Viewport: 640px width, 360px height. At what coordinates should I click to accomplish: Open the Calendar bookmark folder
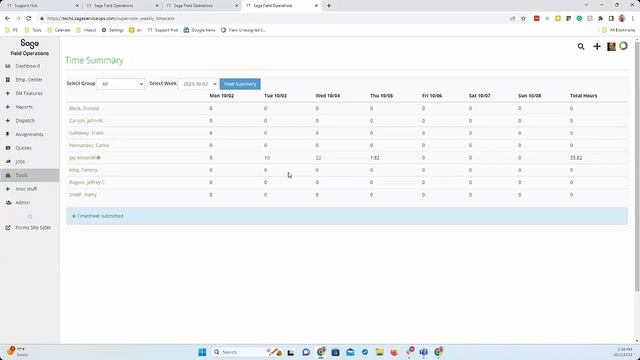pyautogui.click(x=59, y=30)
